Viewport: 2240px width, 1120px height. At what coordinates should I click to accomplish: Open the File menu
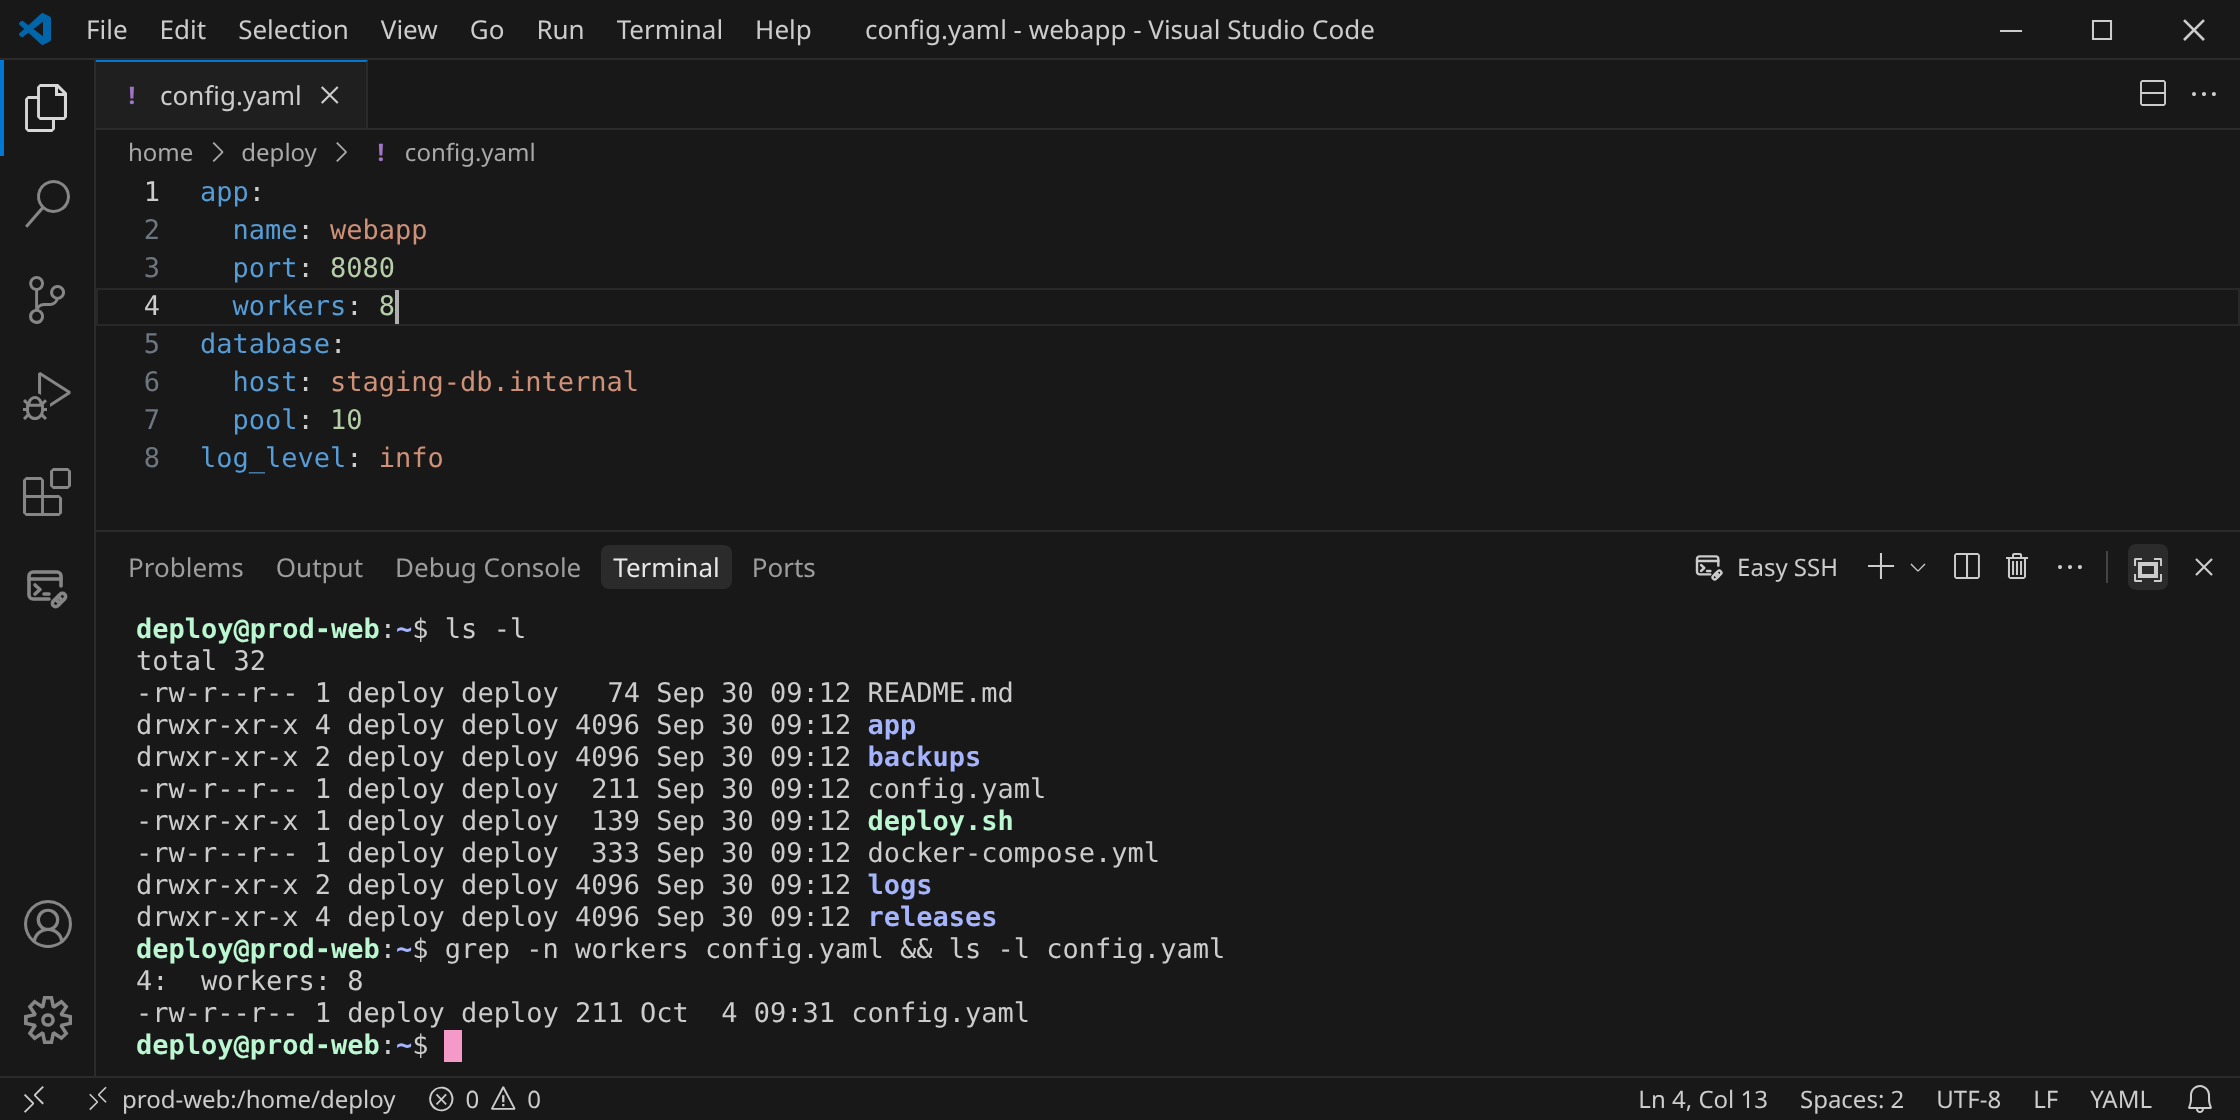[x=106, y=30]
